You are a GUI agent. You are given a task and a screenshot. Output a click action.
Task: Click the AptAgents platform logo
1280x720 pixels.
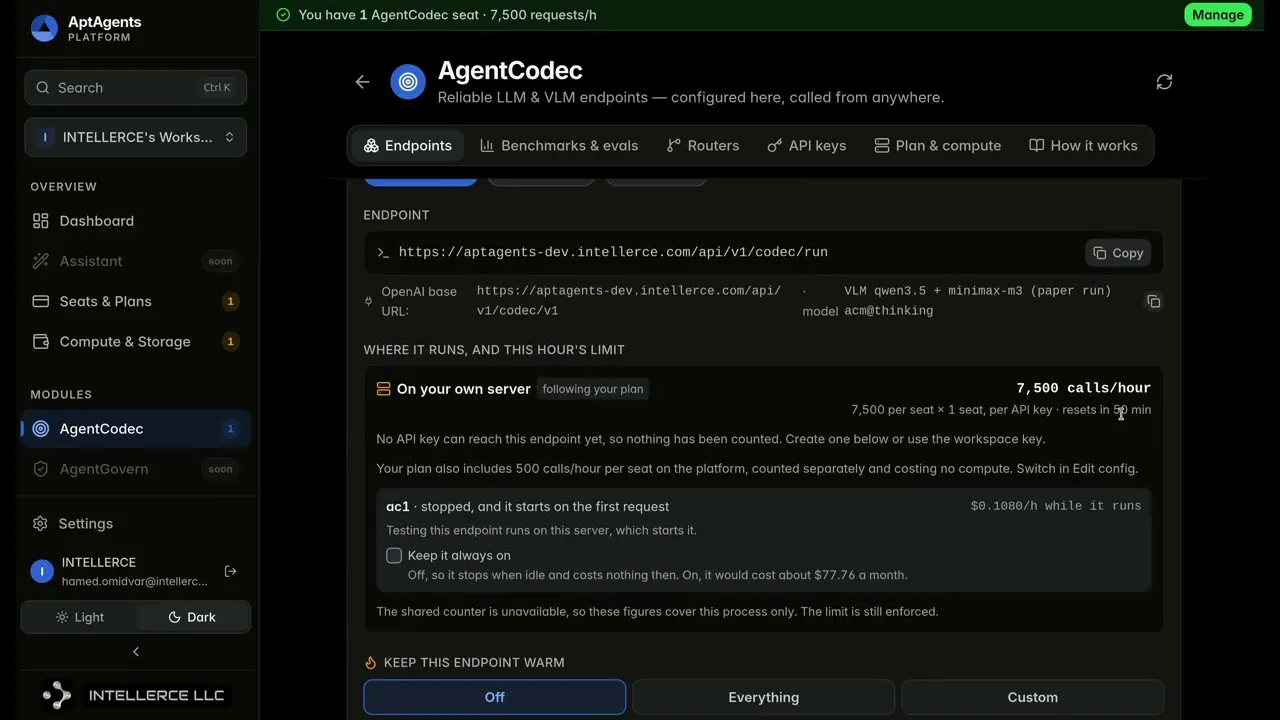click(x=44, y=28)
